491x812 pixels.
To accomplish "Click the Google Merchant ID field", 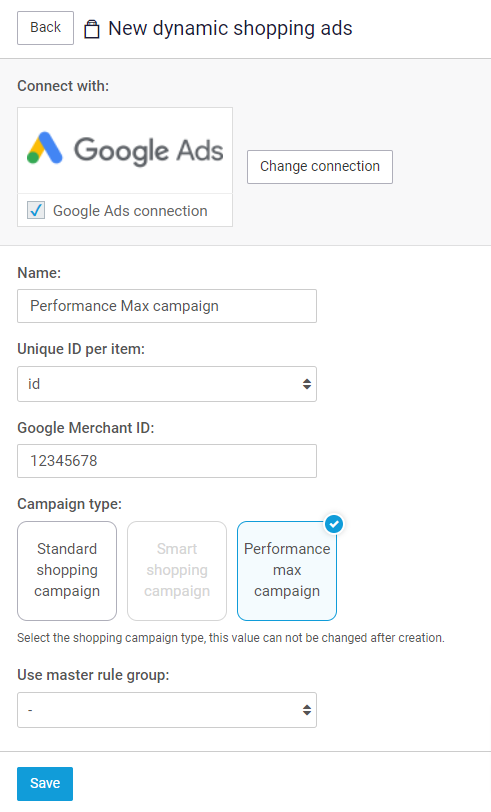I will (x=167, y=461).
